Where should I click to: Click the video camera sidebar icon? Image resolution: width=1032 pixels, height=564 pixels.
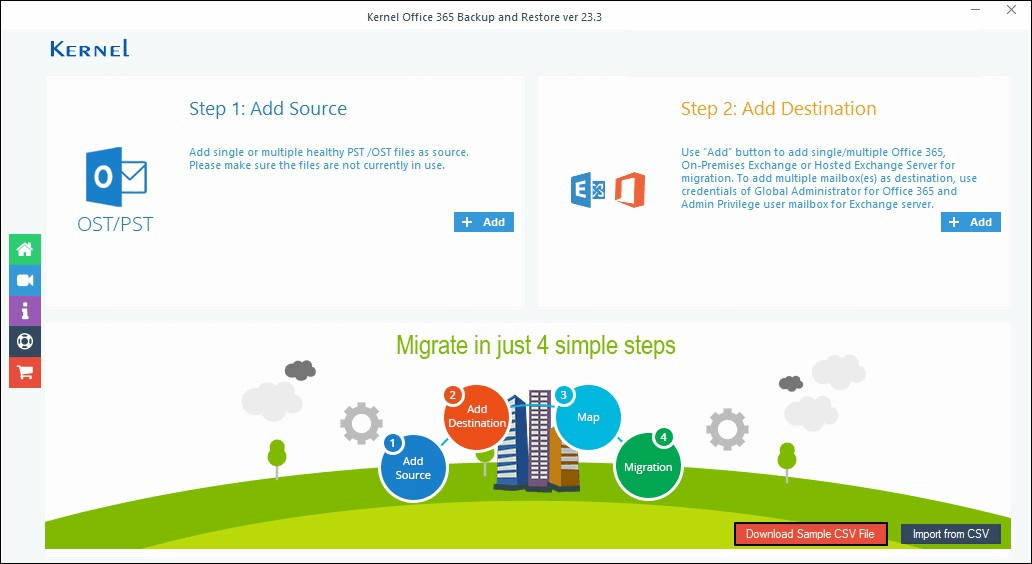25,280
